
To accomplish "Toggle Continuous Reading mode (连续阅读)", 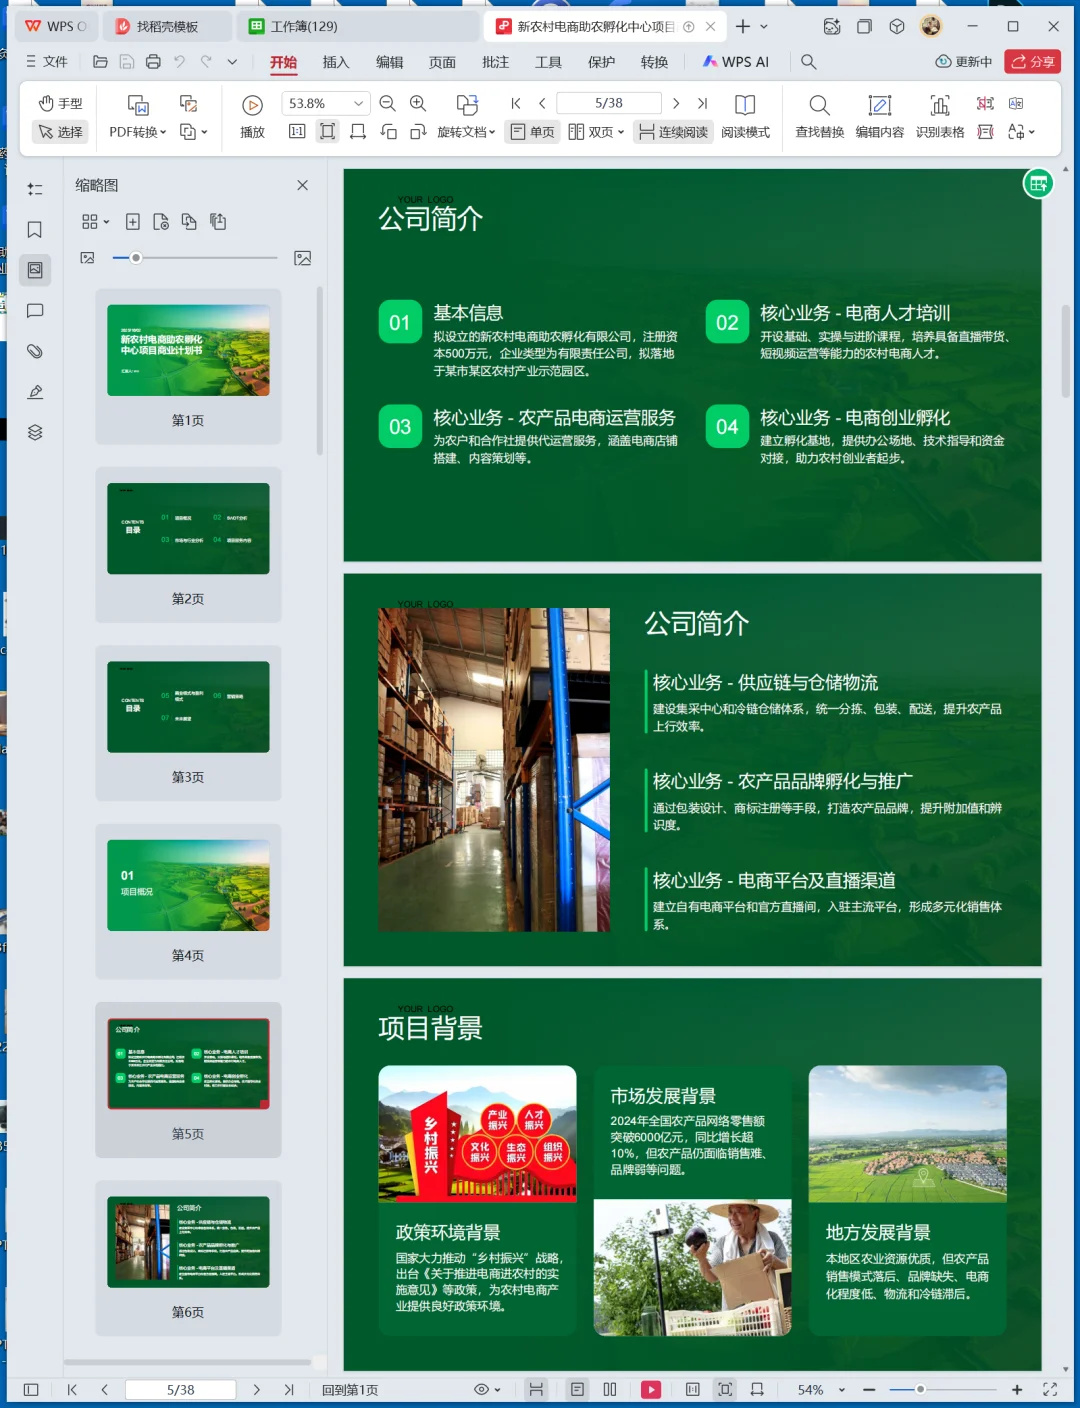I will click(x=673, y=132).
